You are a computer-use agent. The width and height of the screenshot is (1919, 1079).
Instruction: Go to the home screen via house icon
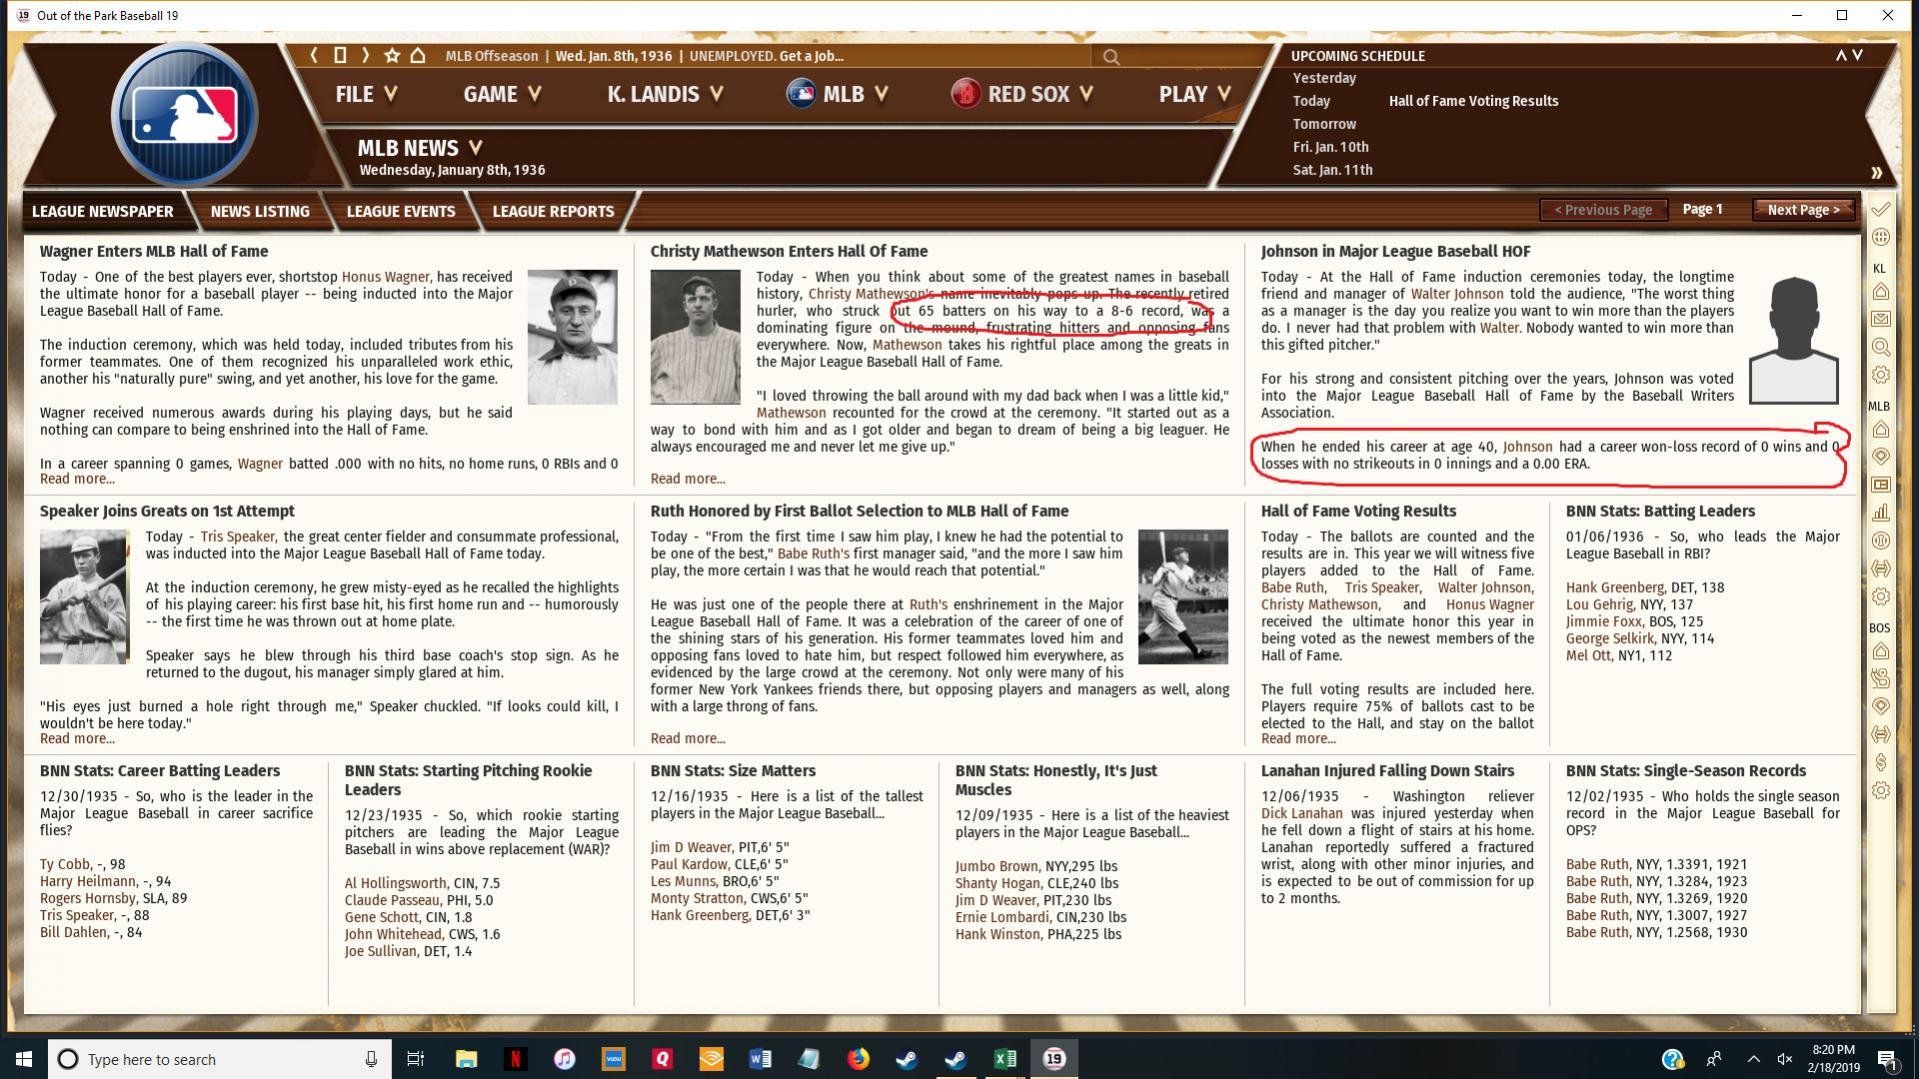point(418,56)
